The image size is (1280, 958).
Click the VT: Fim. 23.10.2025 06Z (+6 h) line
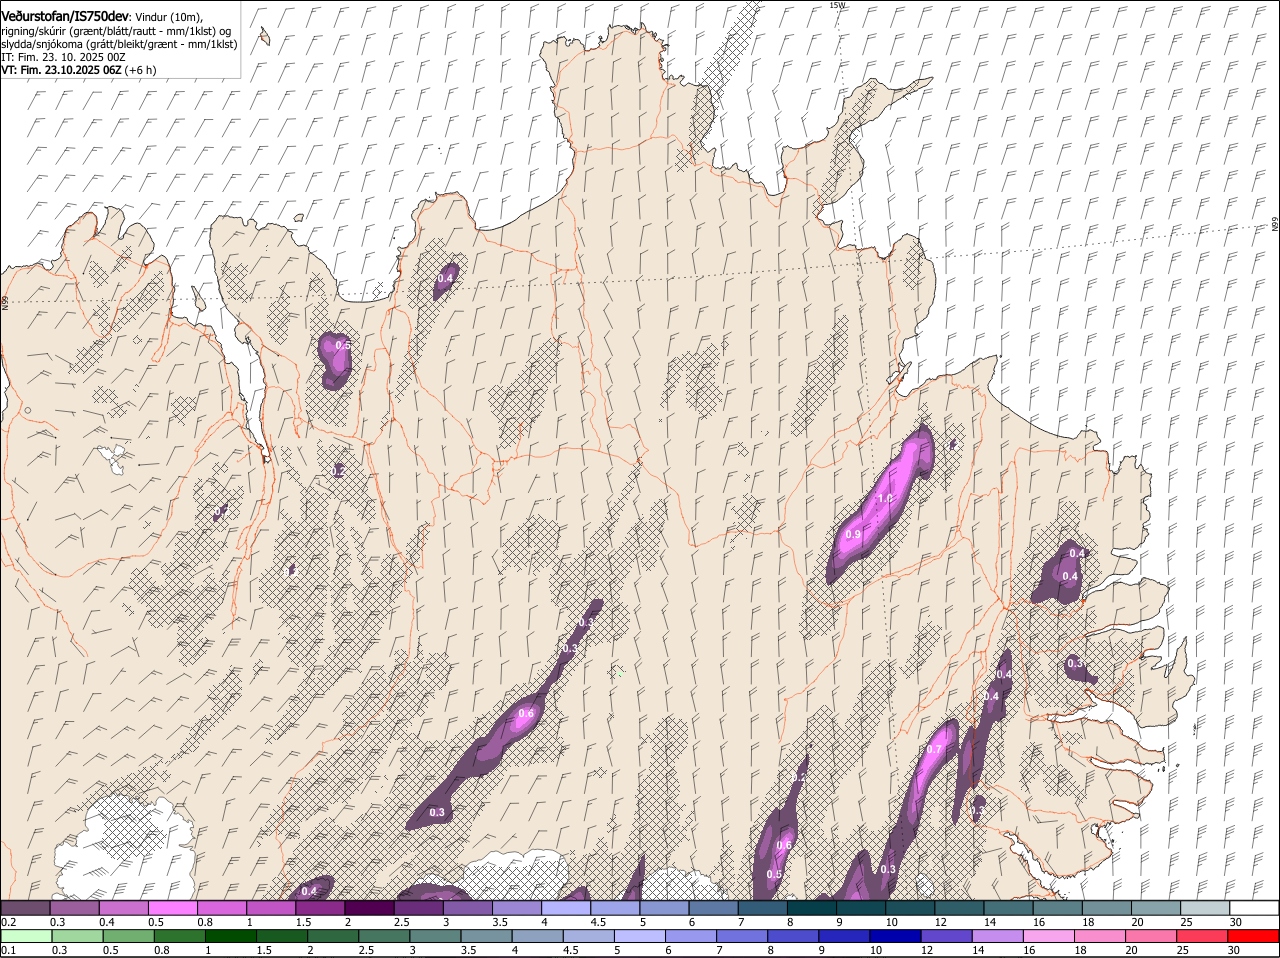click(78, 71)
